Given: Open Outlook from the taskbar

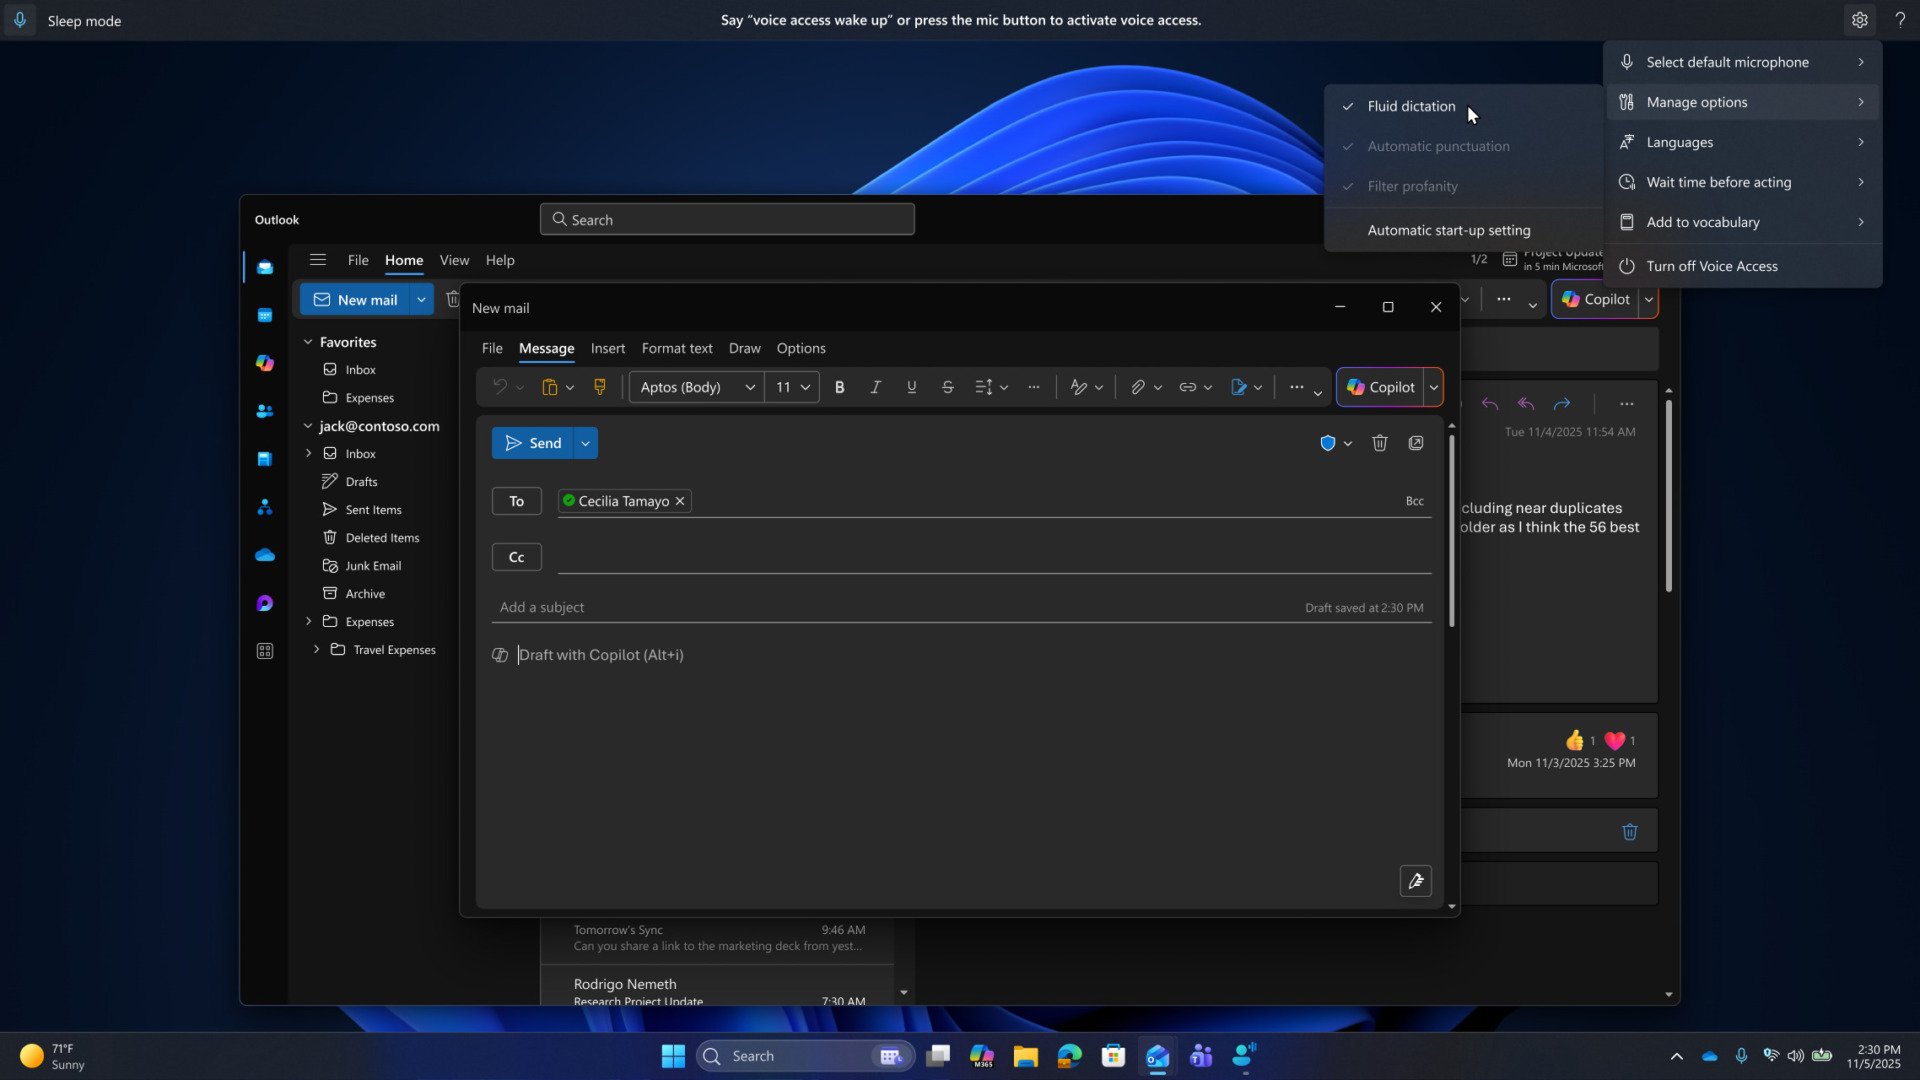Looking at the screenshot, I should pos(1157,1056).
